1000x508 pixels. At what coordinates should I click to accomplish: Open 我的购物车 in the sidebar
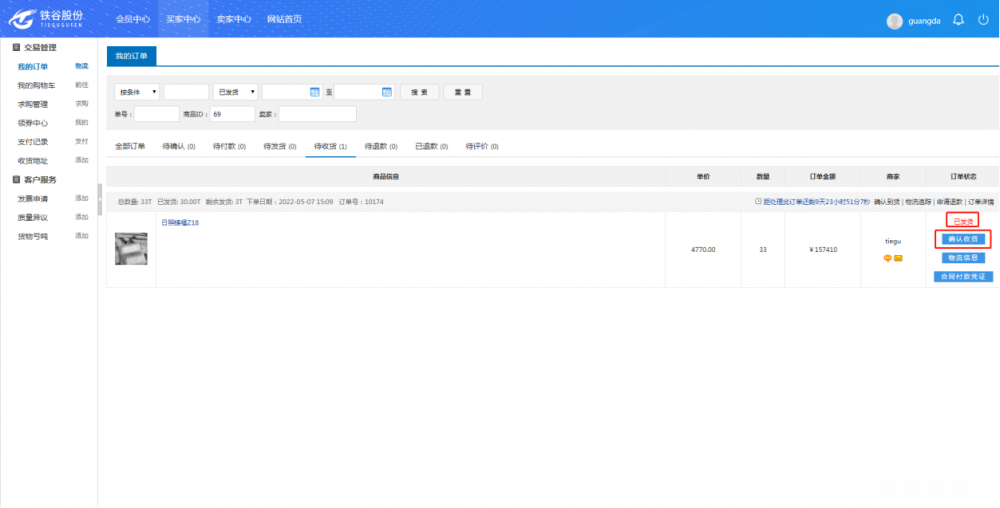[x=36, y=85]
